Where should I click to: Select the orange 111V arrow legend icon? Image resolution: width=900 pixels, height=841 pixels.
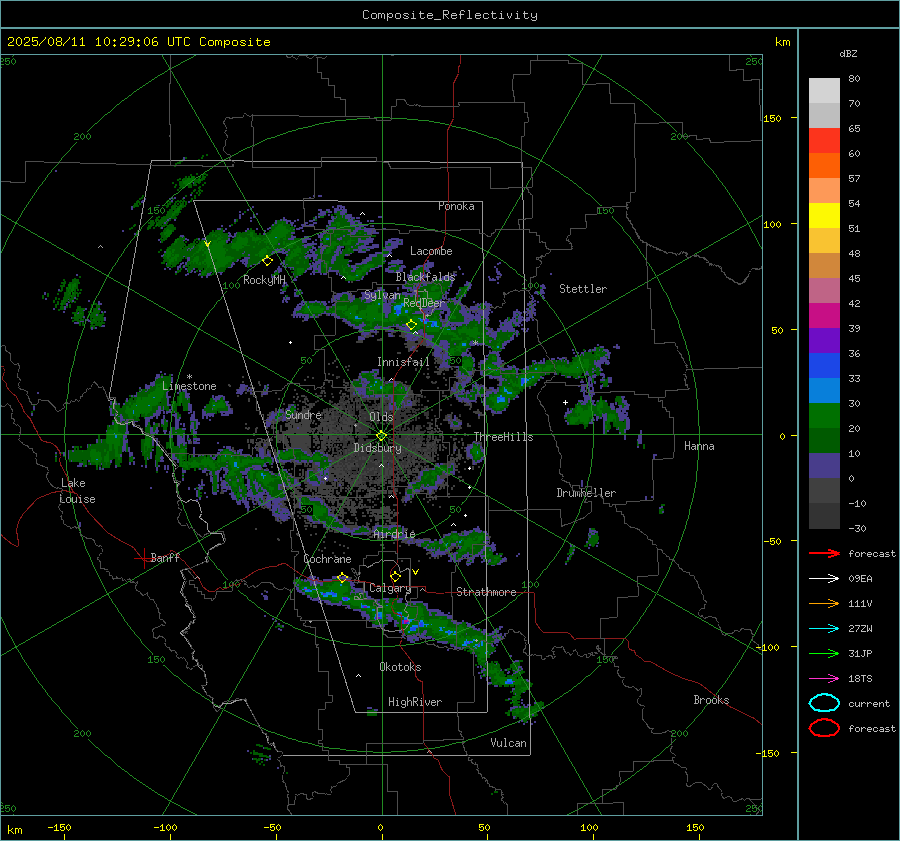824,603
